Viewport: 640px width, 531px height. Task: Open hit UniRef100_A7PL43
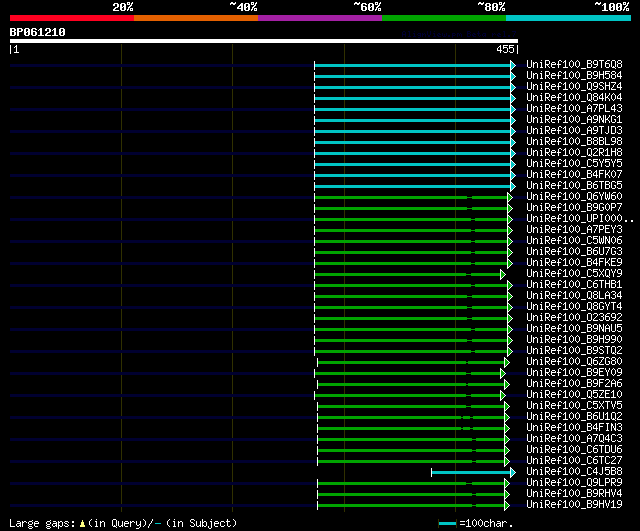click(x=574, y=109)
